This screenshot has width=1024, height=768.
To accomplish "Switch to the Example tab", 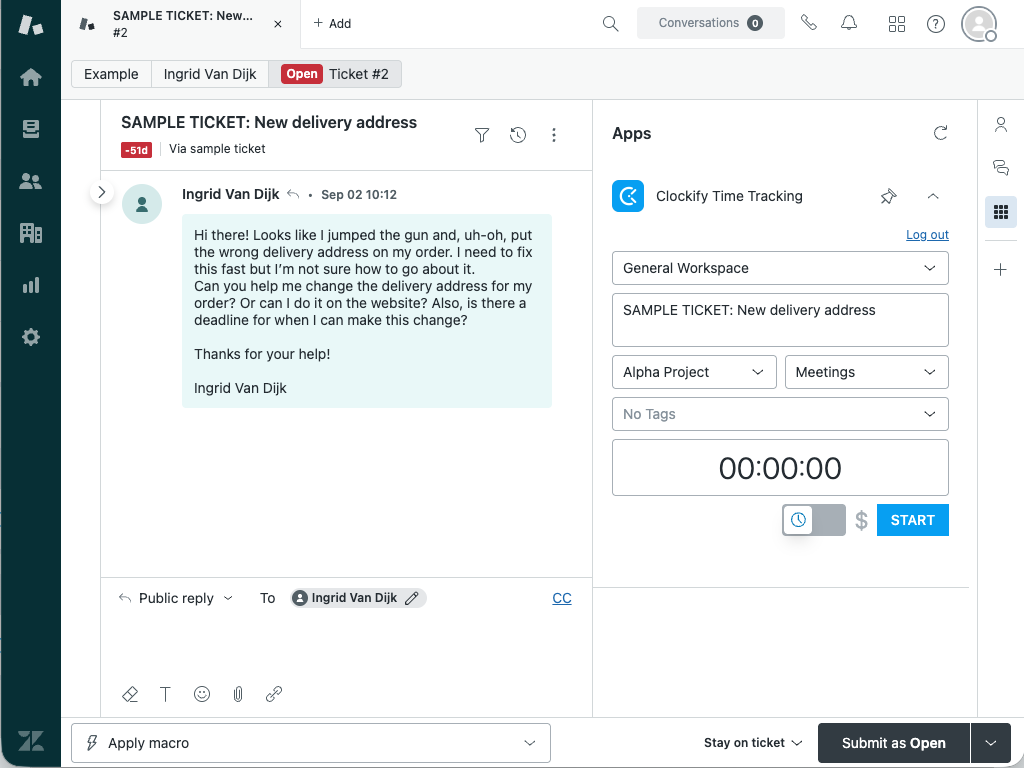I will [110, 74].
